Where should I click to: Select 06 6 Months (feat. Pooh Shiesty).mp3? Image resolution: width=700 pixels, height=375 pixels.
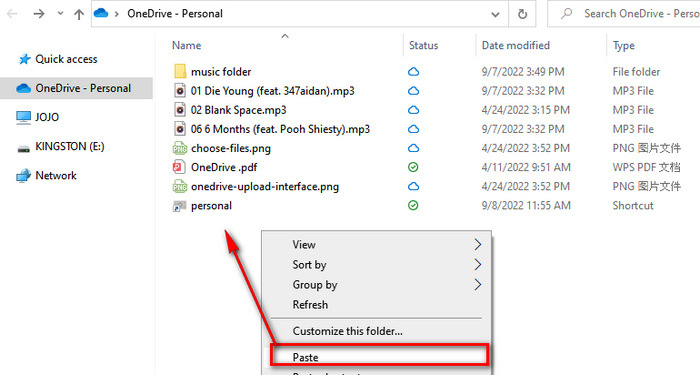(x=280, y=129)
